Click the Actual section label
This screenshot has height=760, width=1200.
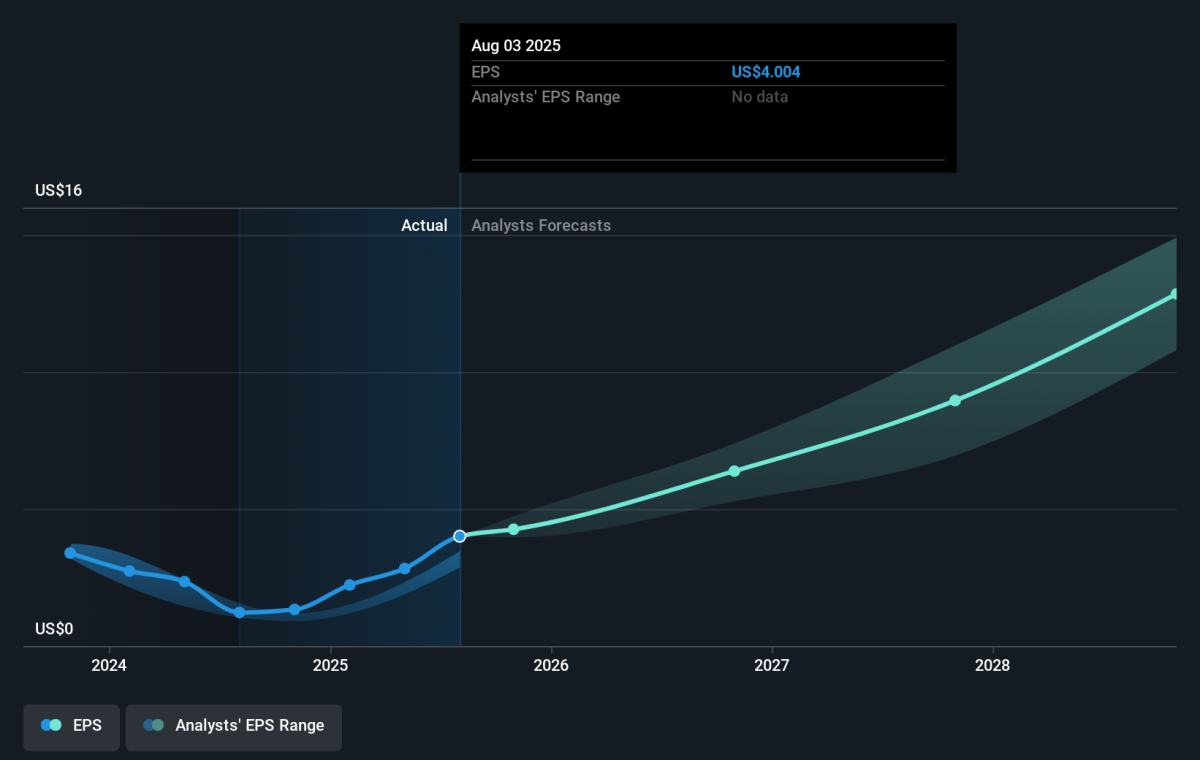click(x=424, y=226)
